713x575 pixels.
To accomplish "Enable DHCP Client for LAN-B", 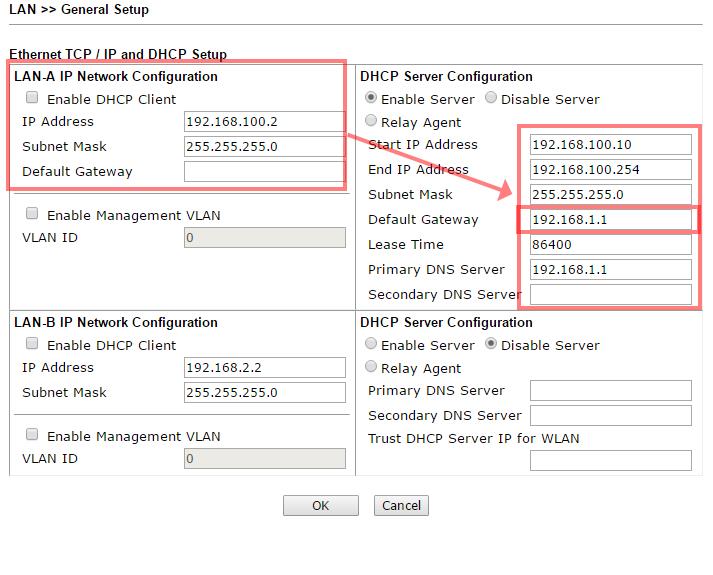I will click(x=32, y=344).
